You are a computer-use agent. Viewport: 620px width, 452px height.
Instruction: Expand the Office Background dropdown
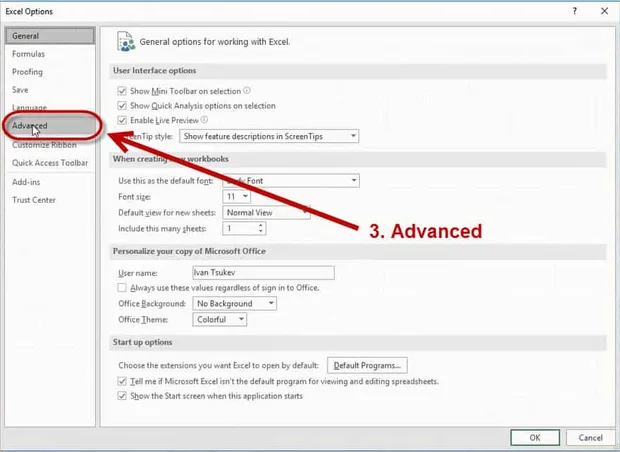click(x=234, y=304)
